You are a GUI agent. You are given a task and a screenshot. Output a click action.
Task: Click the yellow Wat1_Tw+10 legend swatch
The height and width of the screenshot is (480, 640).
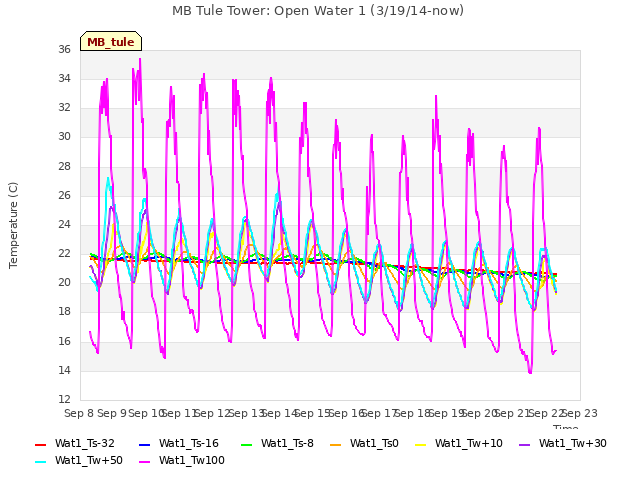420,445
